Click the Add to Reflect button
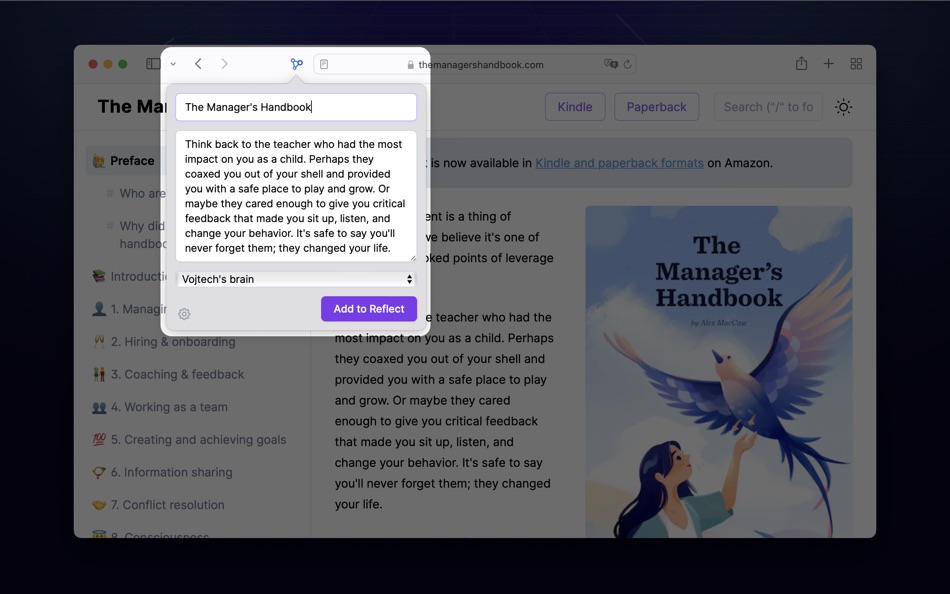This screenshot has height=594, width=950. [x=368, y=309]
